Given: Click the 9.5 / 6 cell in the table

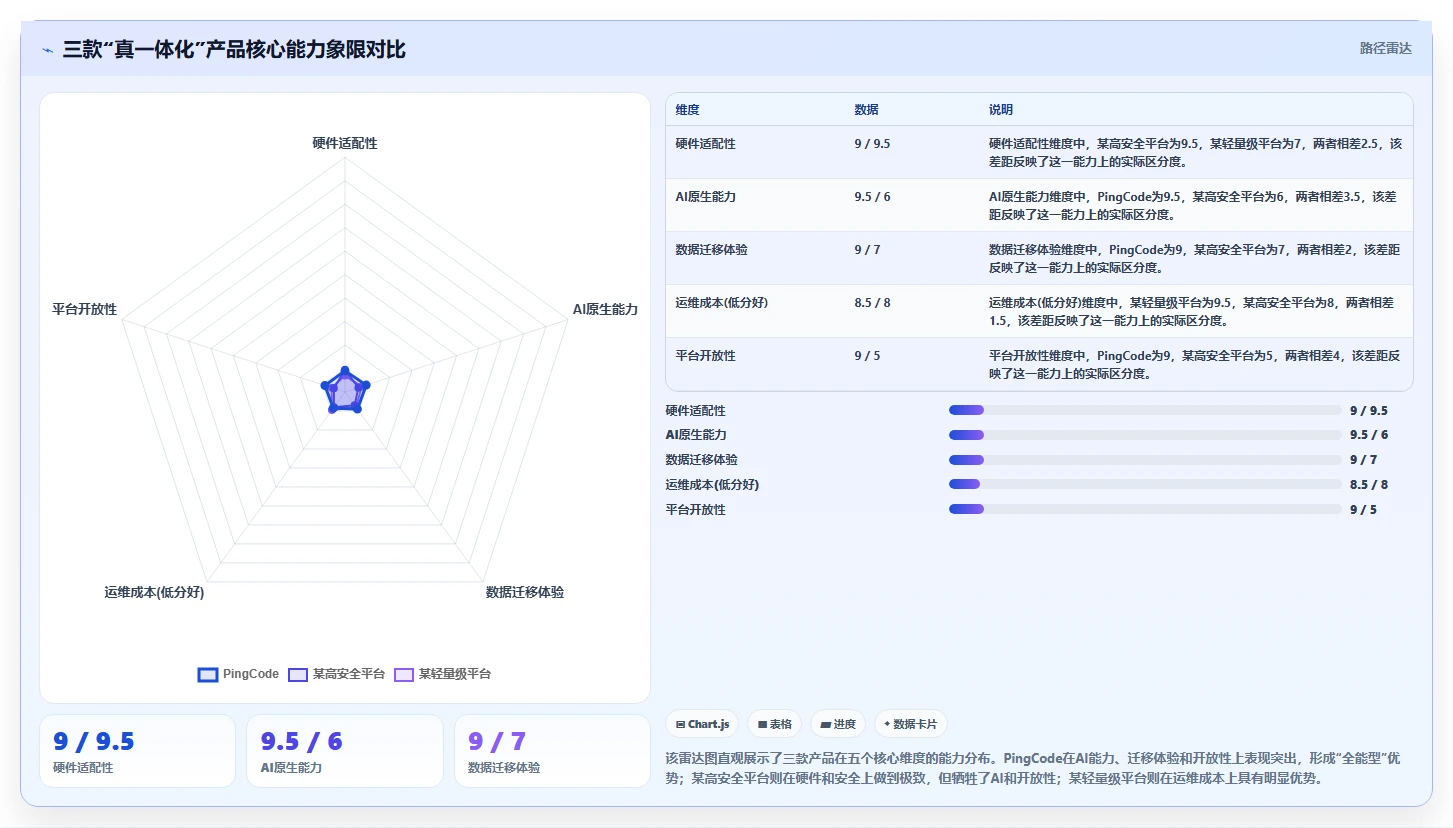Looking at the screenshot, I should tap(872, 197).
